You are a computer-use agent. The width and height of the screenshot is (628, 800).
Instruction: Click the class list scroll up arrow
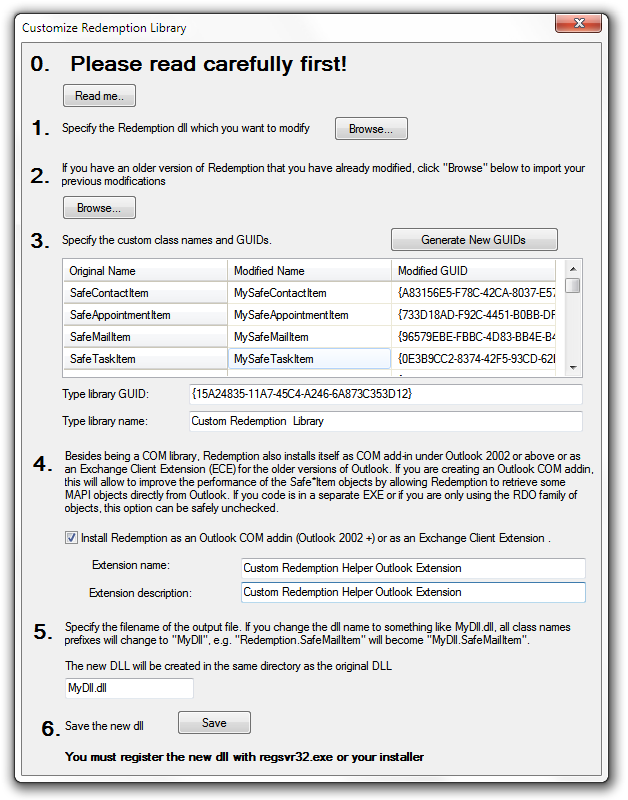(x=573, y=269)
